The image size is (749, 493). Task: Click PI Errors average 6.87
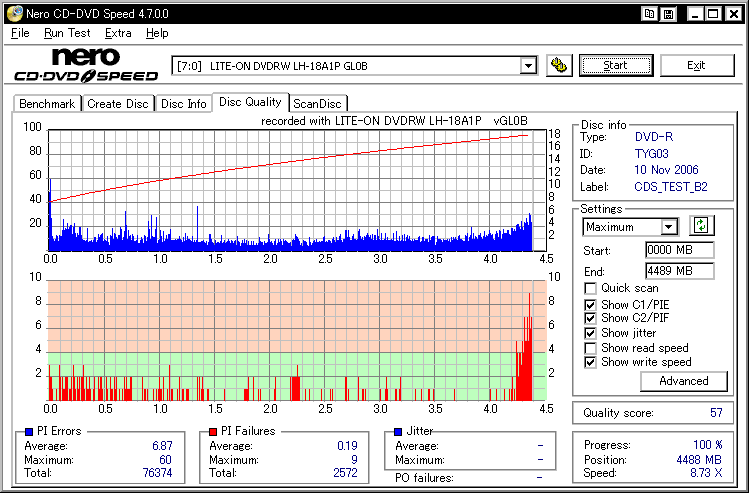click(162, 446)
